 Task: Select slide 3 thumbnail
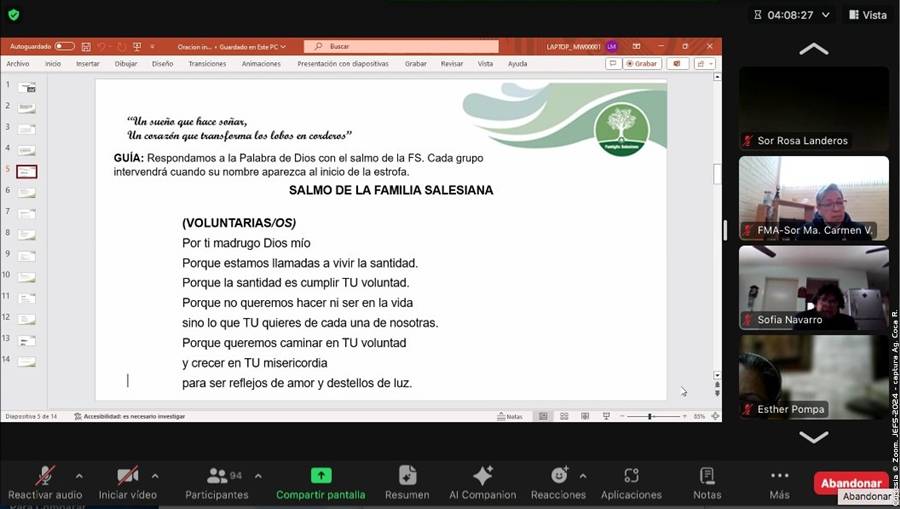[27, 130]
